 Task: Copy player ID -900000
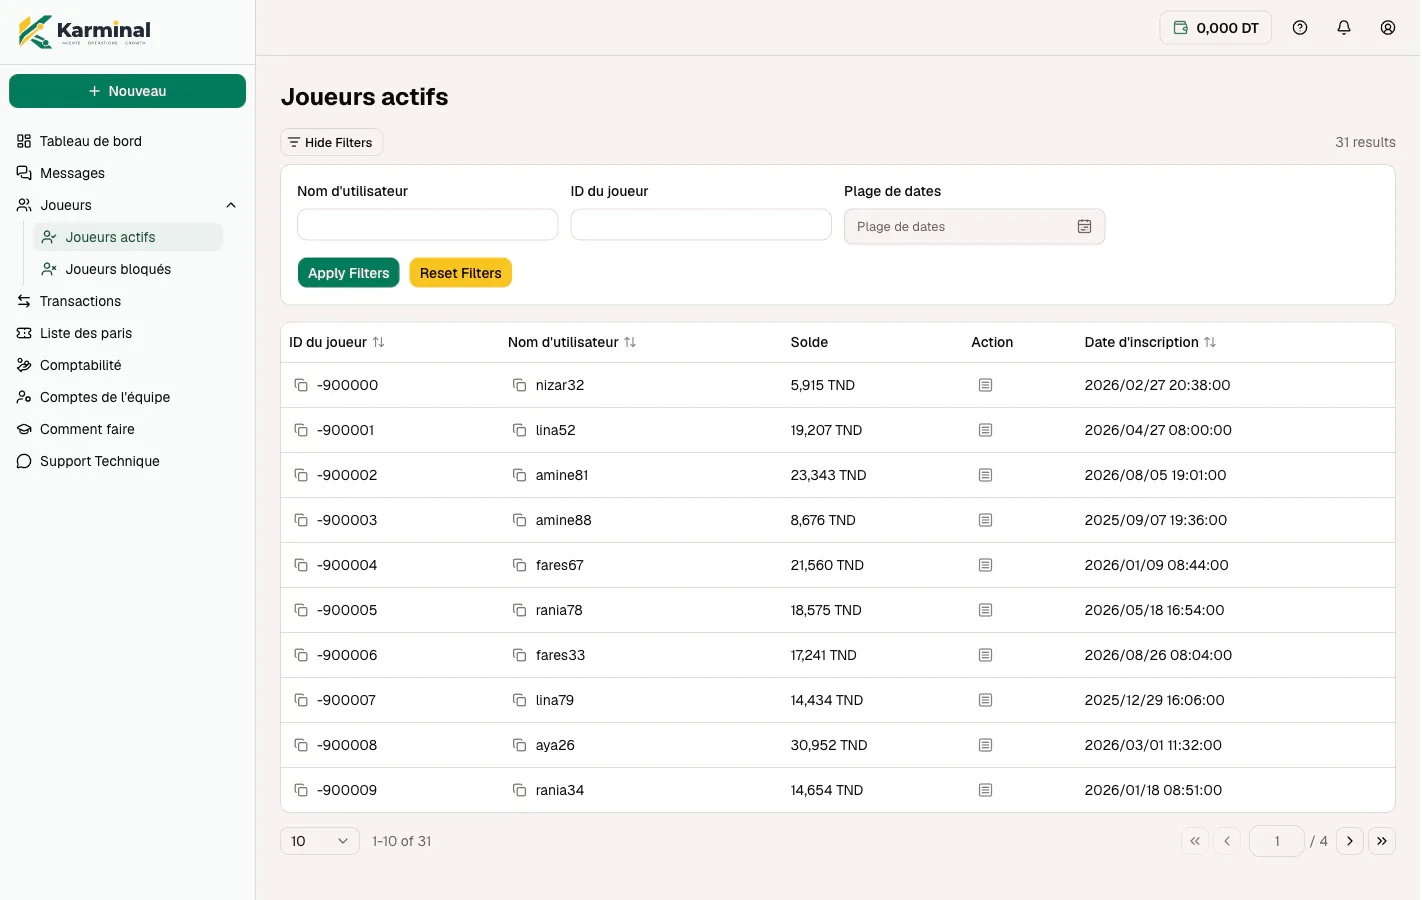pos(301,385)
